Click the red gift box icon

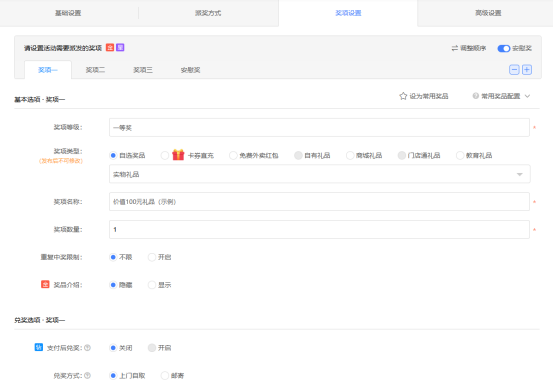pos(178,154)
